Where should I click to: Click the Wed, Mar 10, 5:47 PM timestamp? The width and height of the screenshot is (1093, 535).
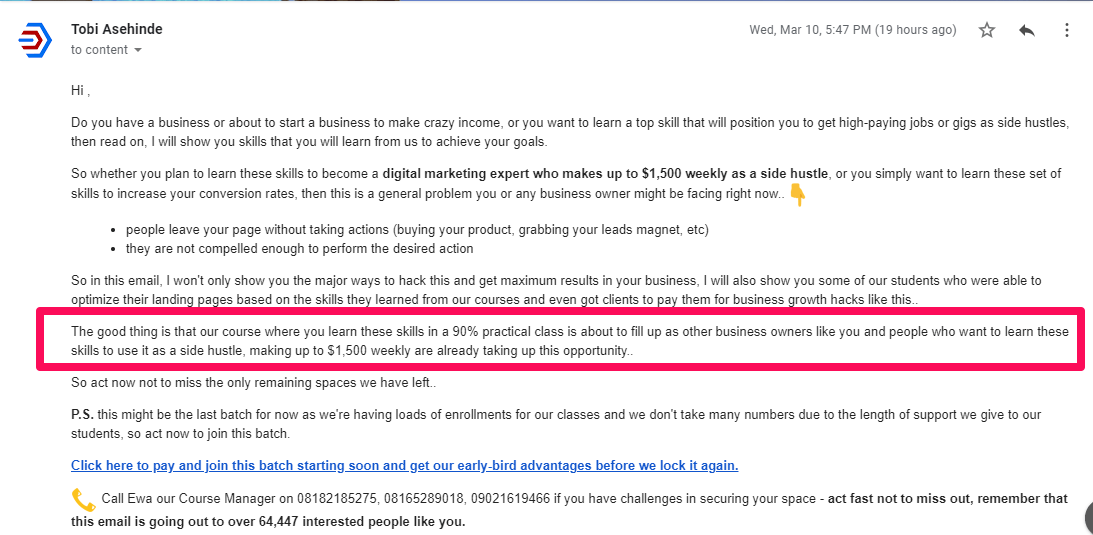point(852,30)
